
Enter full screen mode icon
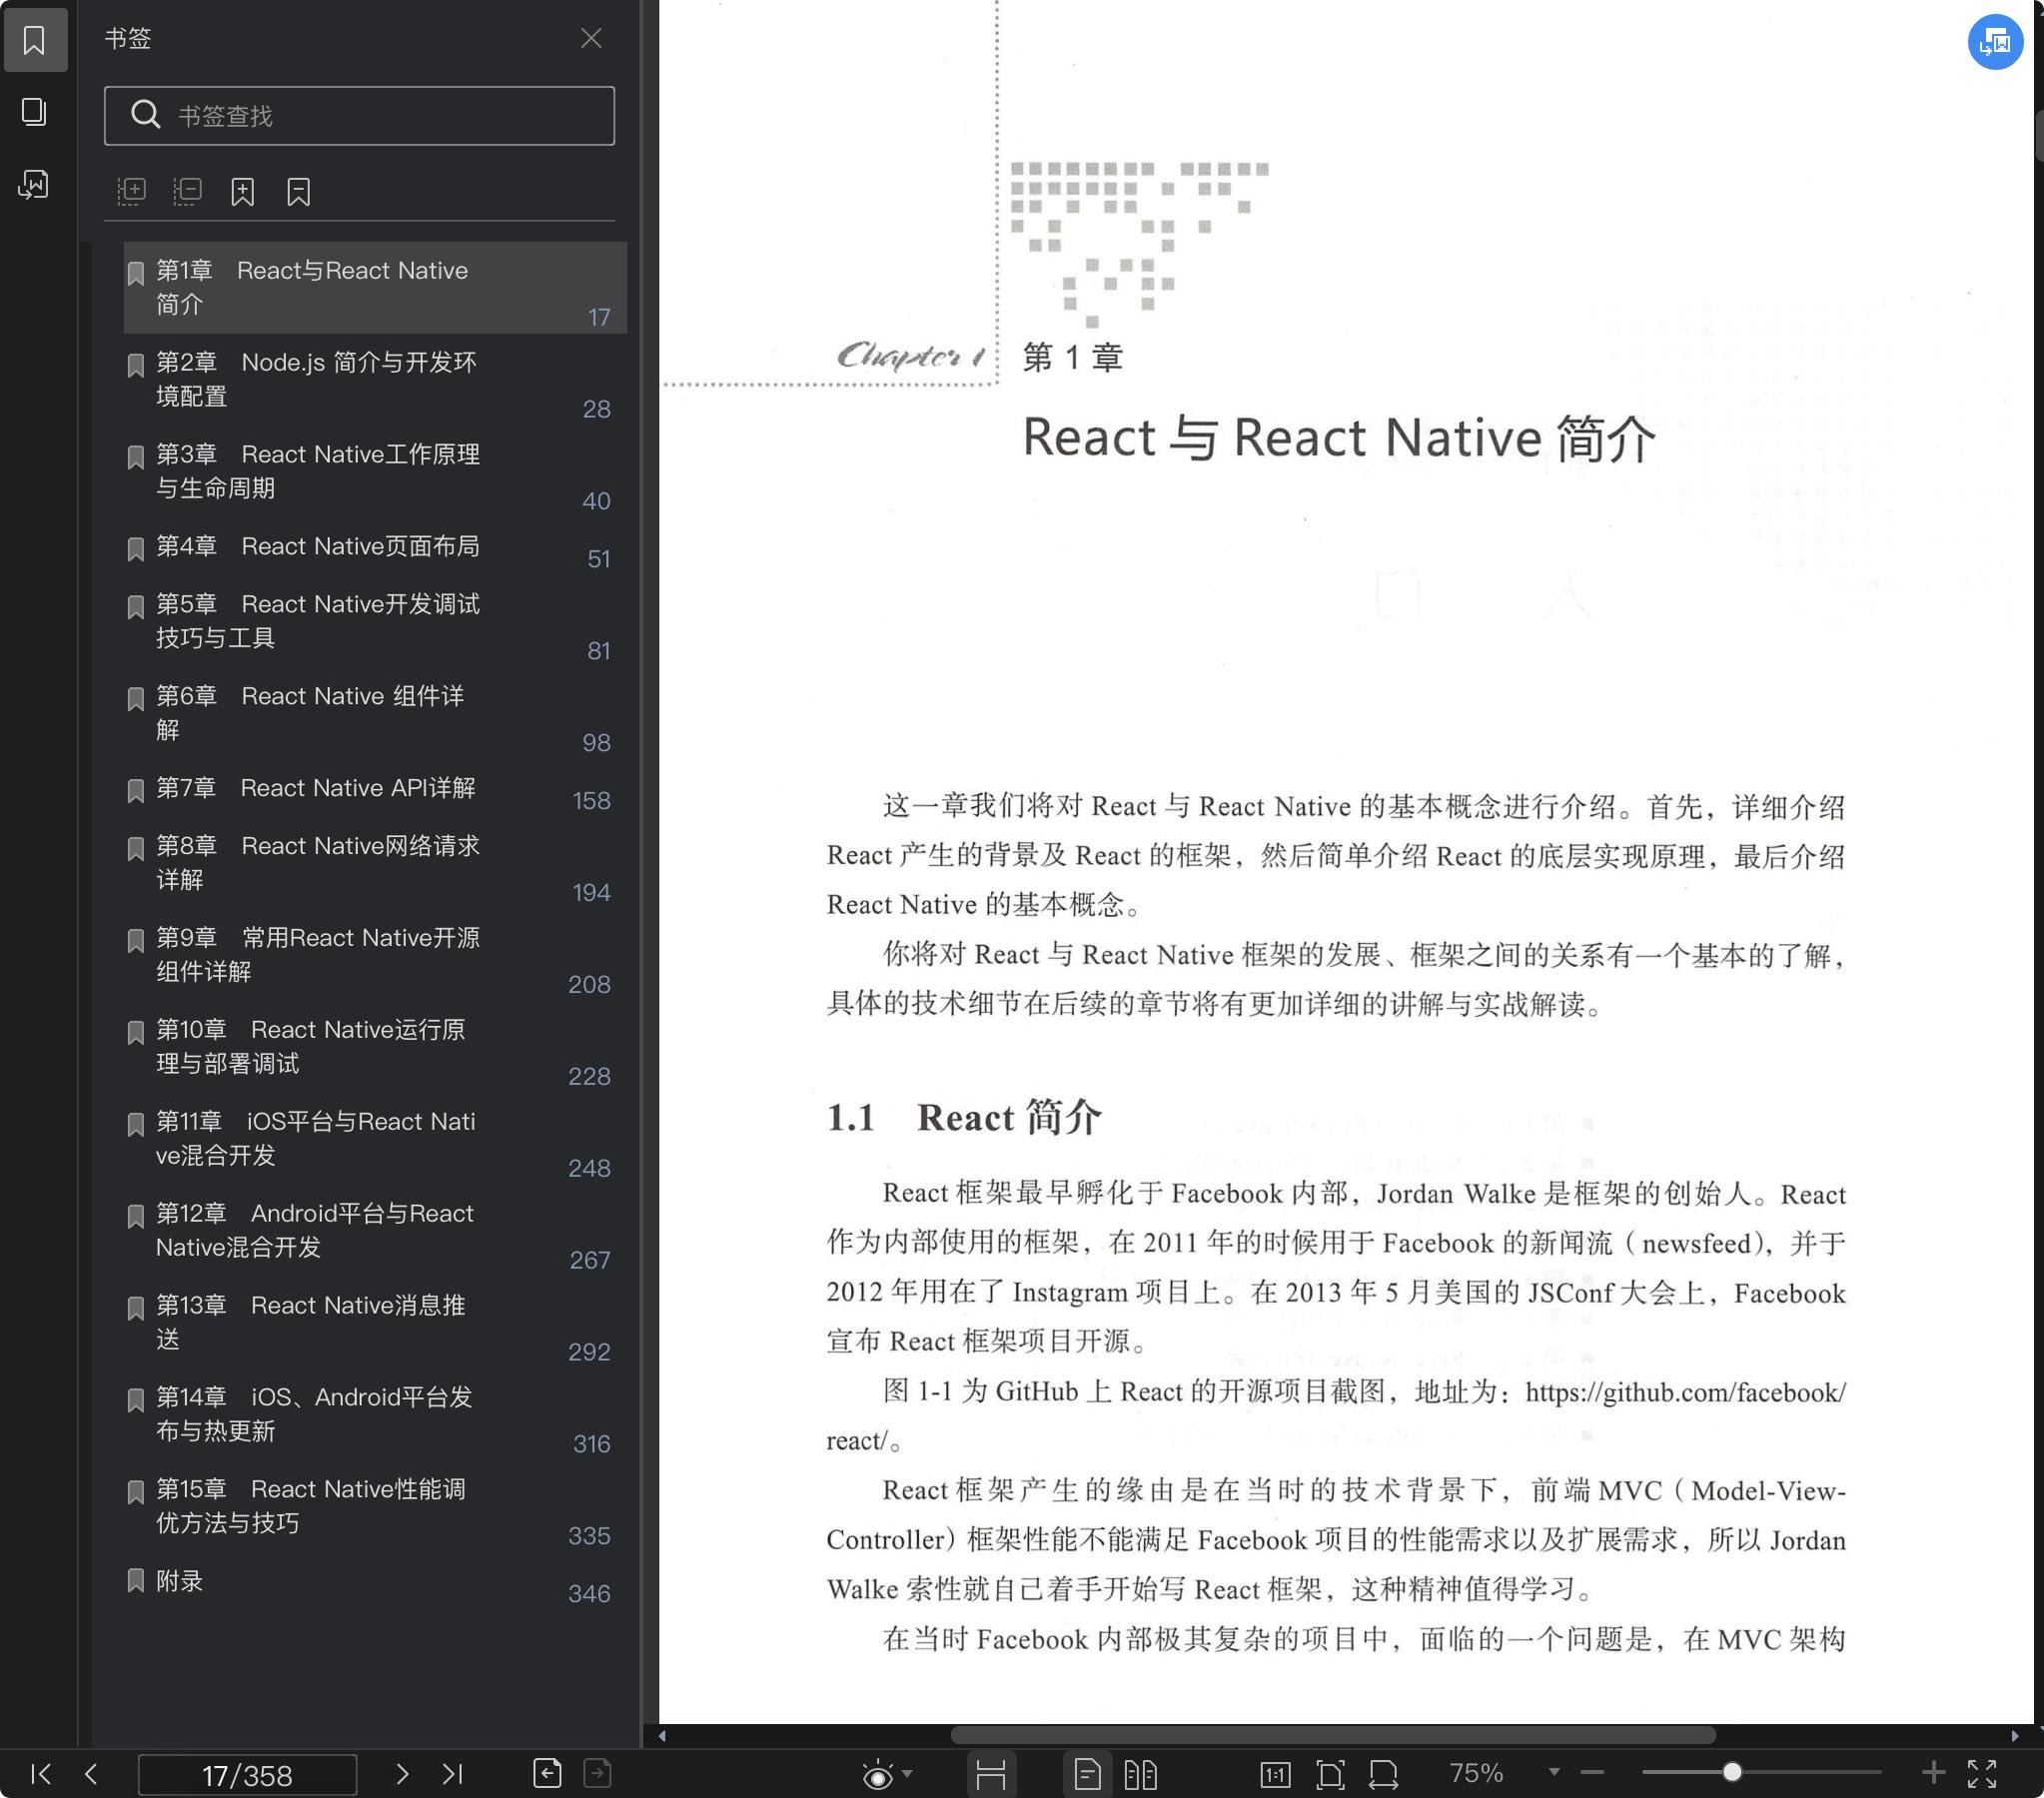[x=1982, y=1774]
